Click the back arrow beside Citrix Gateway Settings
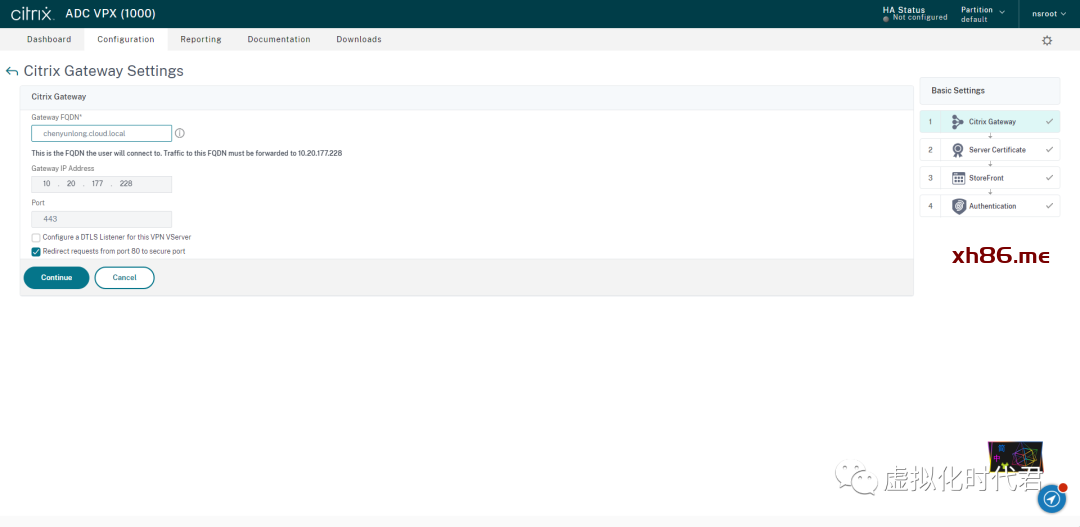1080x527 pixels. point(11,71)
